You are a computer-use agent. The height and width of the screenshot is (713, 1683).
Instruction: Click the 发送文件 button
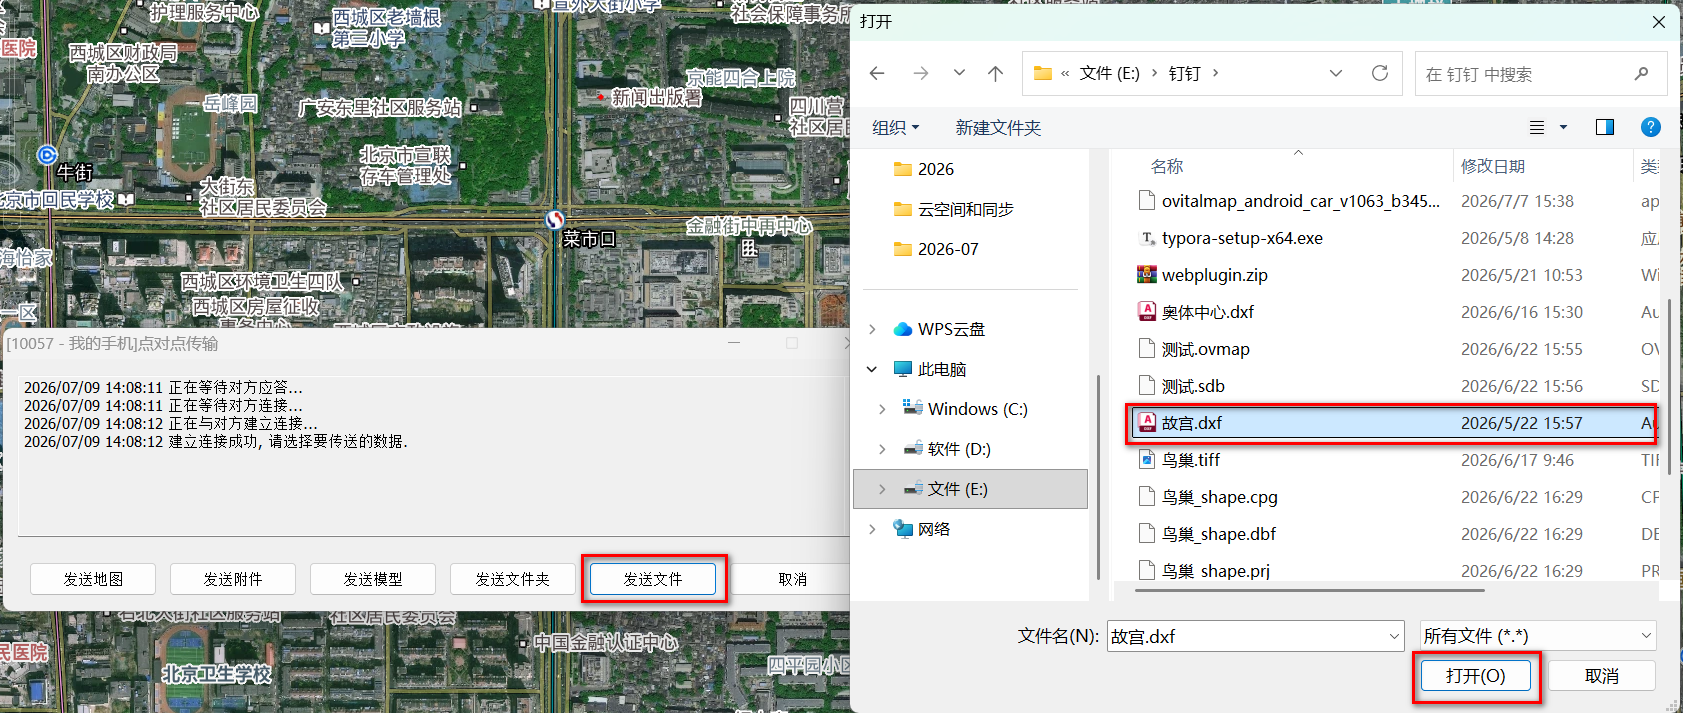653,579
